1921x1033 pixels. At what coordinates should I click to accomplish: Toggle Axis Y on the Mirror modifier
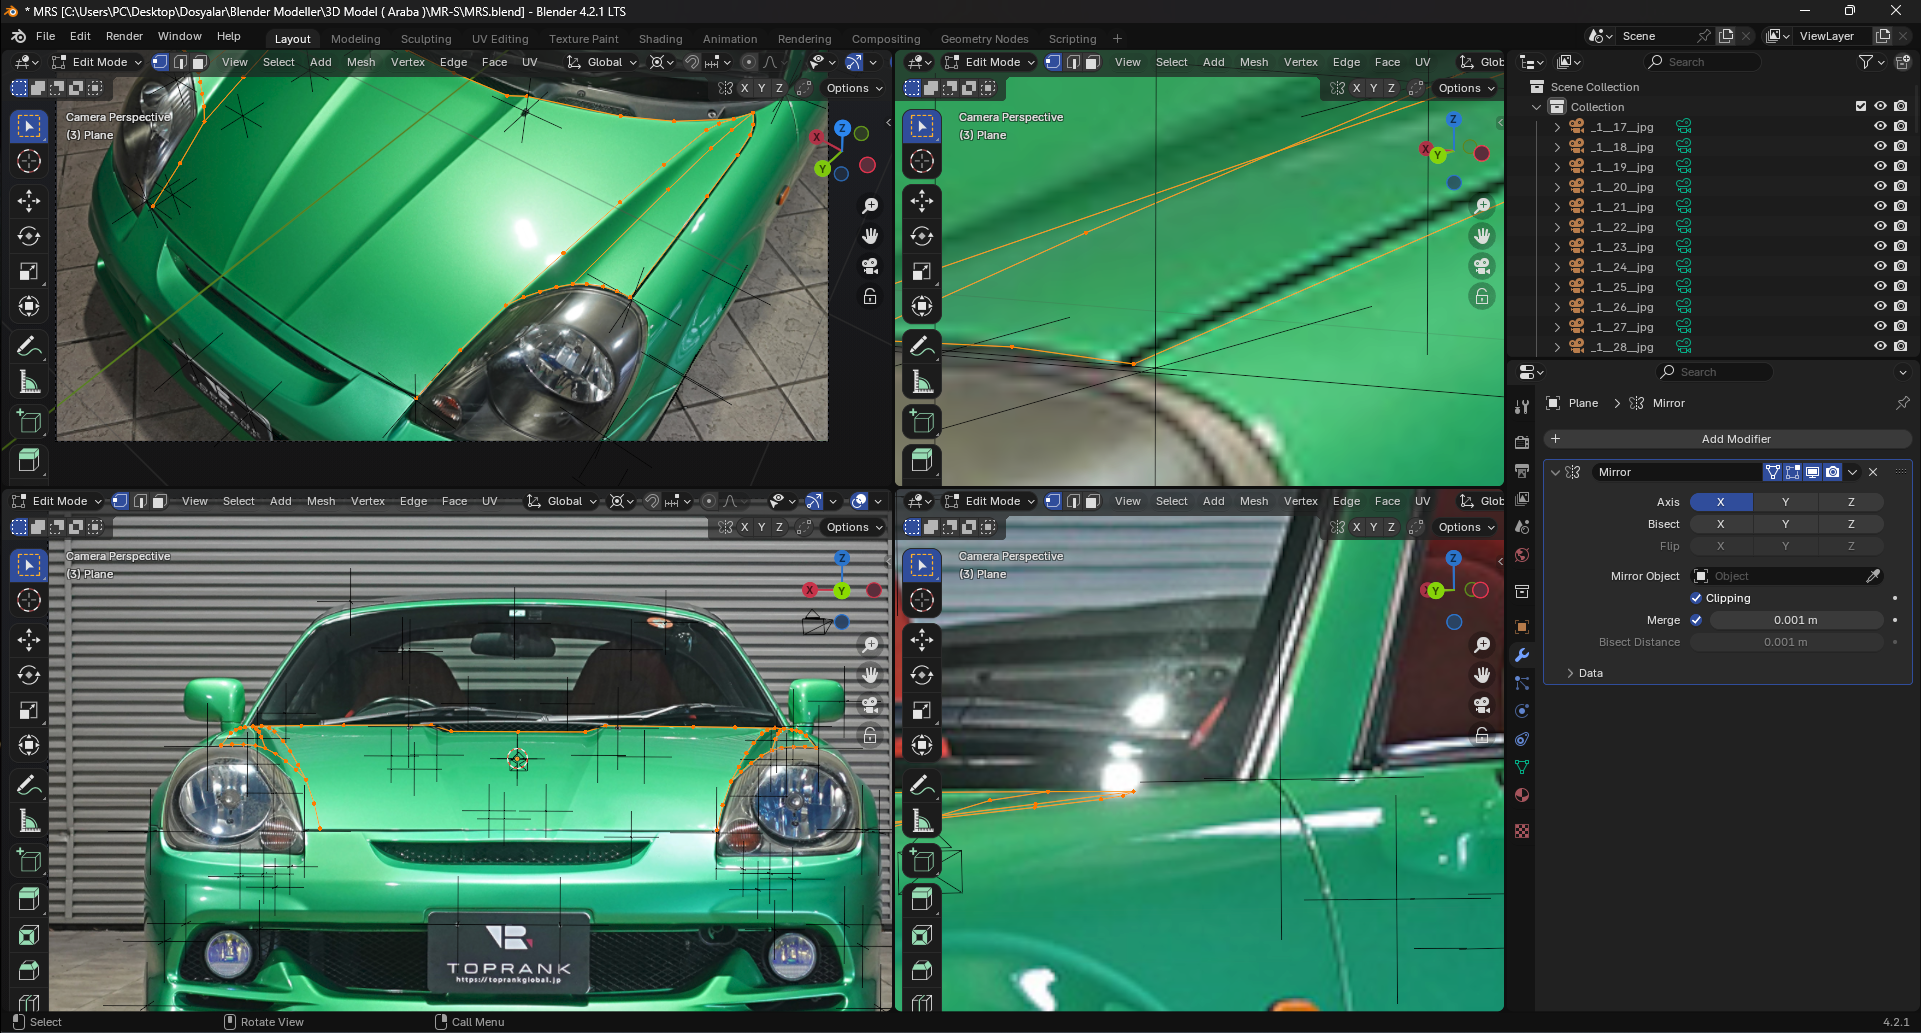1785,502
